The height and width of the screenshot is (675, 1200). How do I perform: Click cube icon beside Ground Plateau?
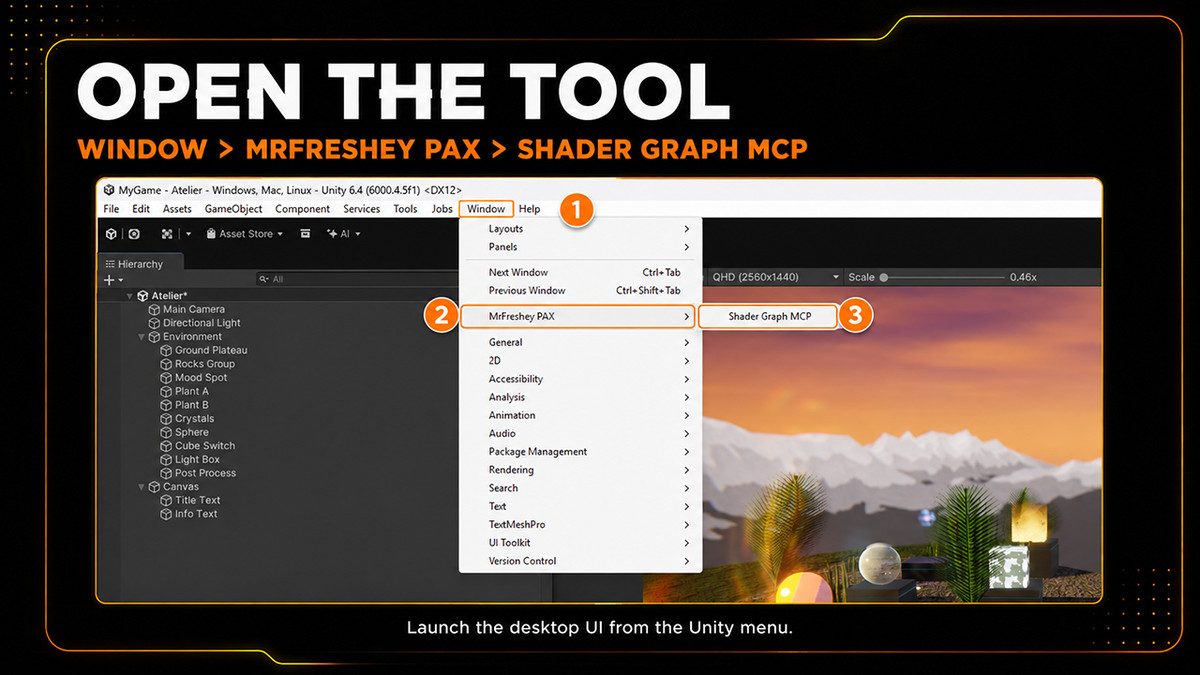[x=167, y=351]
